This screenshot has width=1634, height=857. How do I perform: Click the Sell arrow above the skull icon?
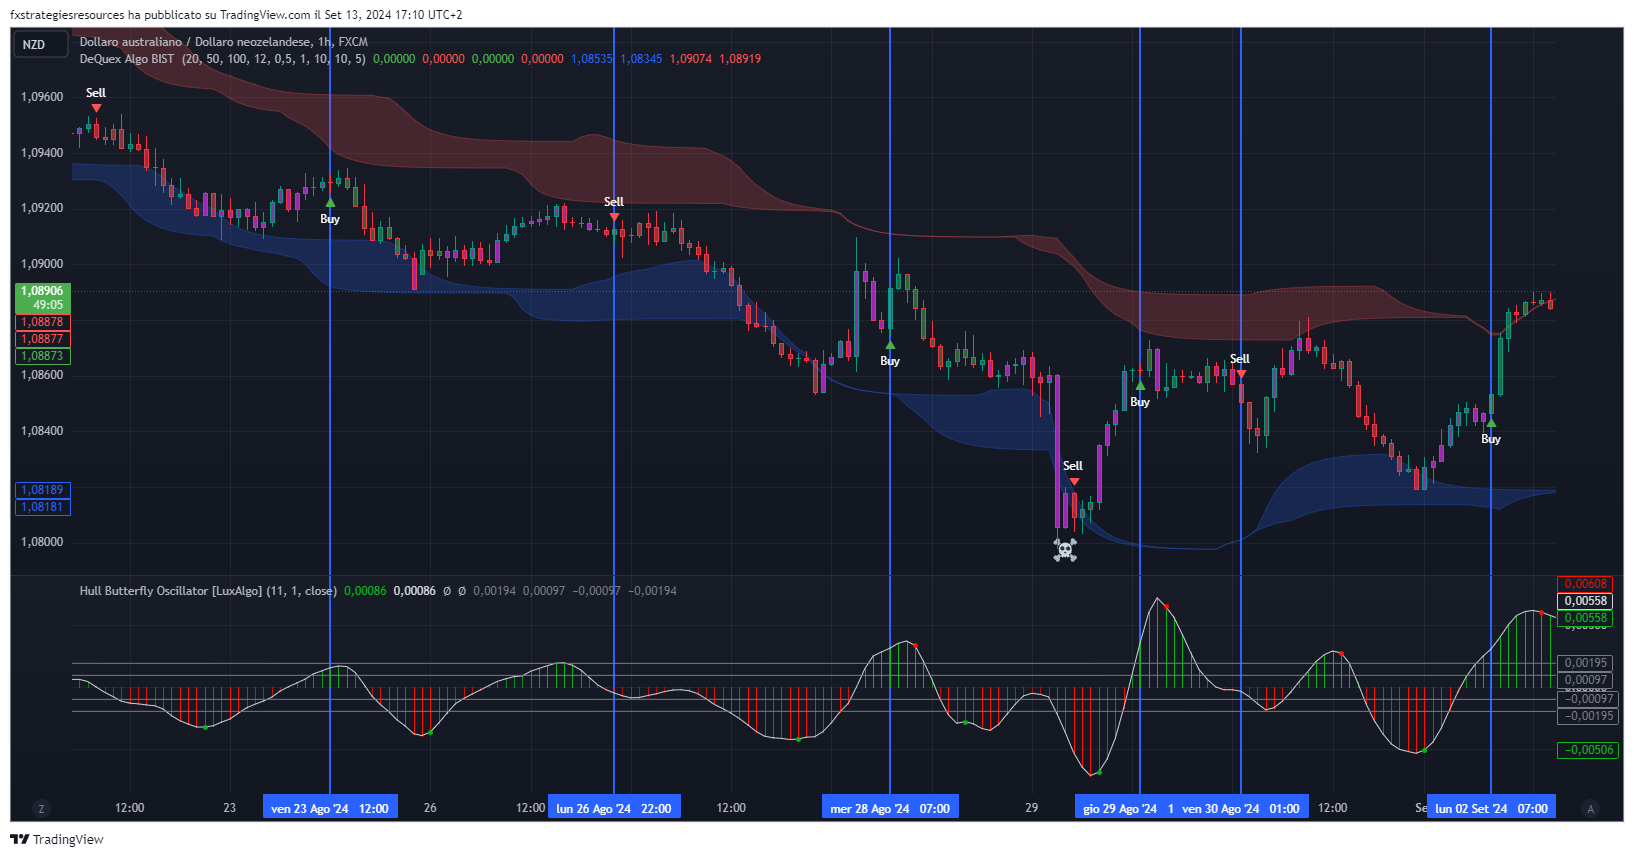tap(1074, 481)
